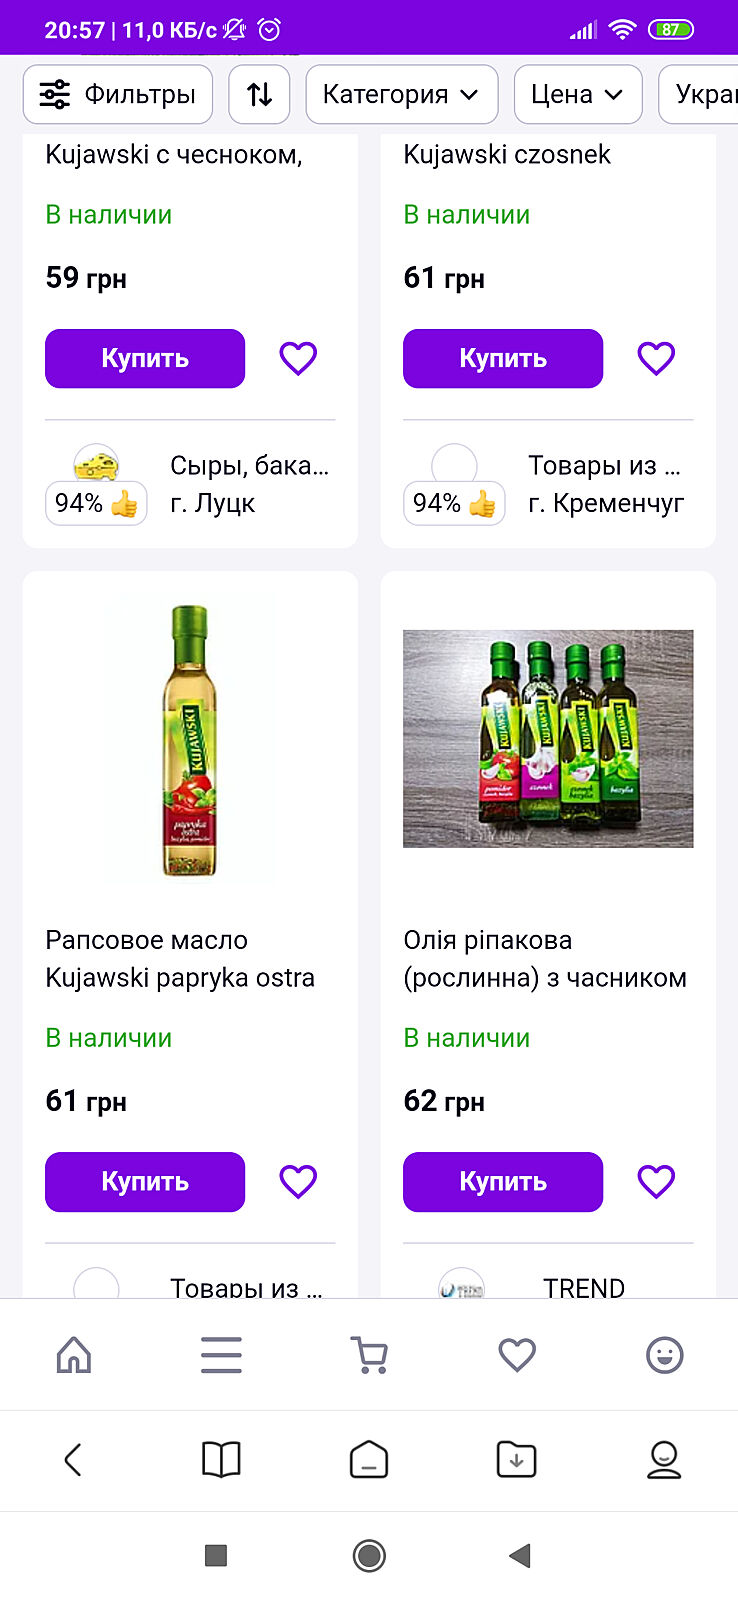Go to the site home icon
Screen dimensions: 738x1600
tap(74, 1355)
